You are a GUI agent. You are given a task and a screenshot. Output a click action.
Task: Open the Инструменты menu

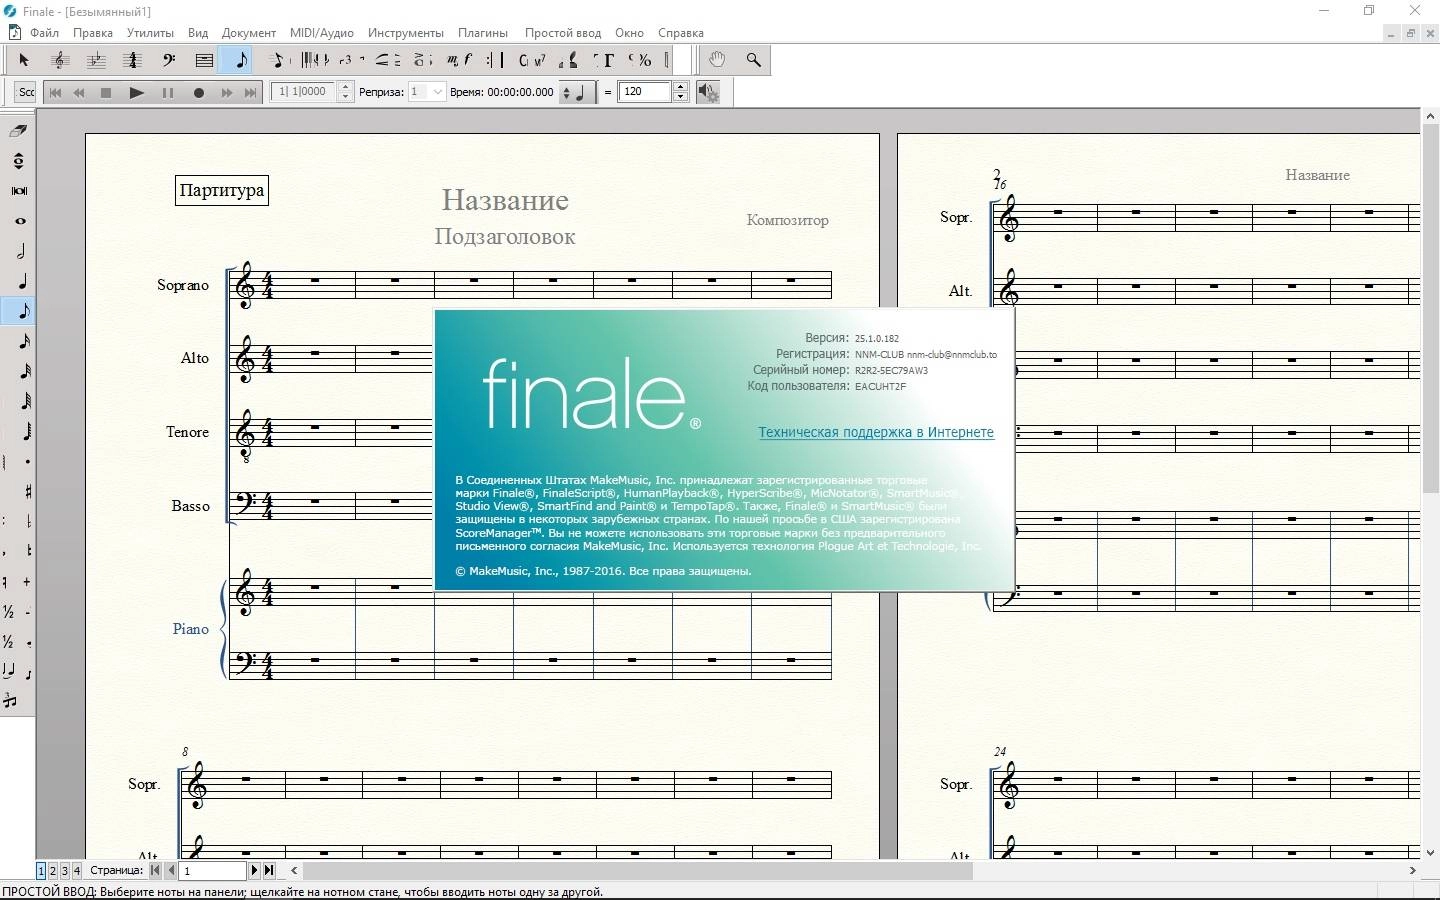(406, 33)
